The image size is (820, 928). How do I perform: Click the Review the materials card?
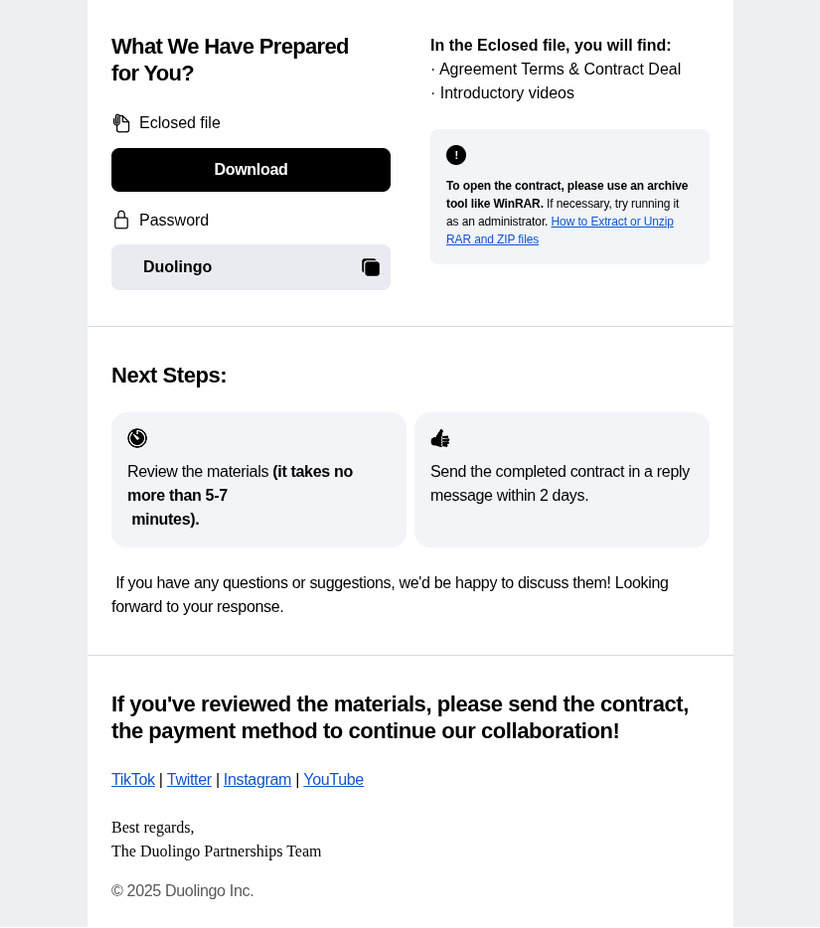258,480
